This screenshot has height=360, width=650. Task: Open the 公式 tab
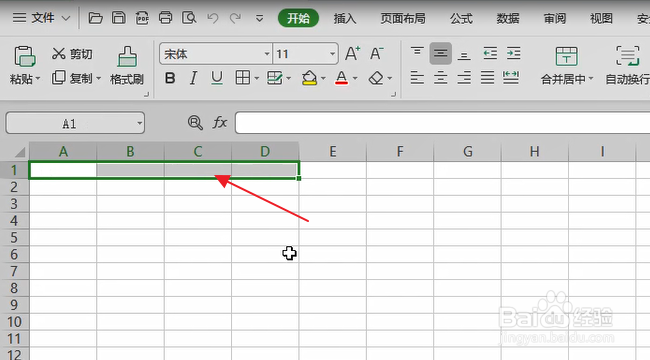click(461, 18)
